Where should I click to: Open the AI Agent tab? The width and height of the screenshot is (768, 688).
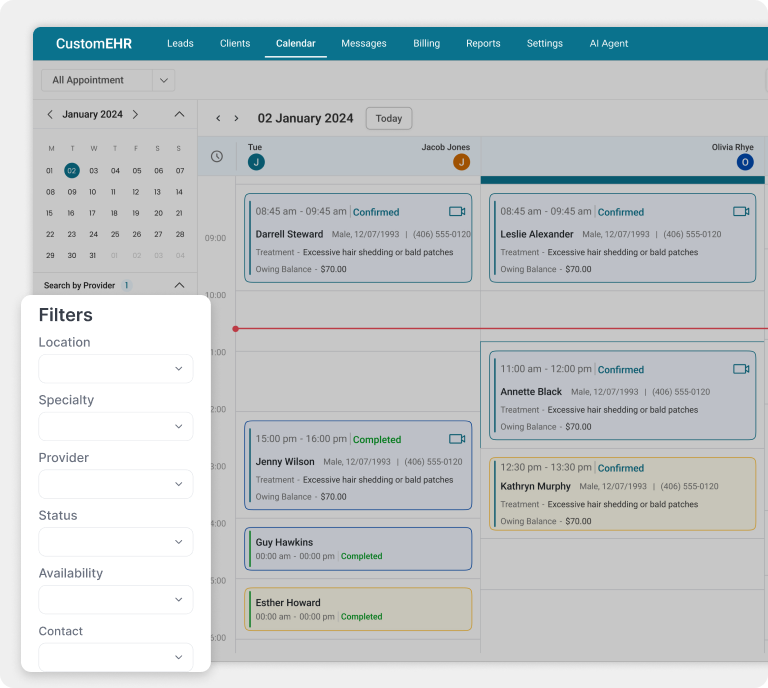(609, 44)
